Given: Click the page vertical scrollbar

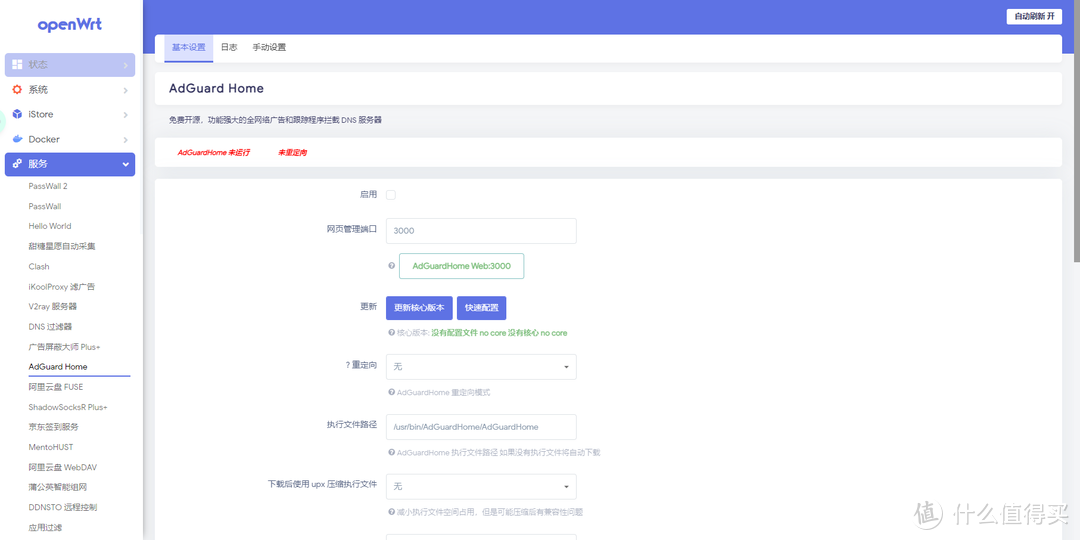Looking at the screenshot, I should pyautogui.click(x=1076, y=131).
